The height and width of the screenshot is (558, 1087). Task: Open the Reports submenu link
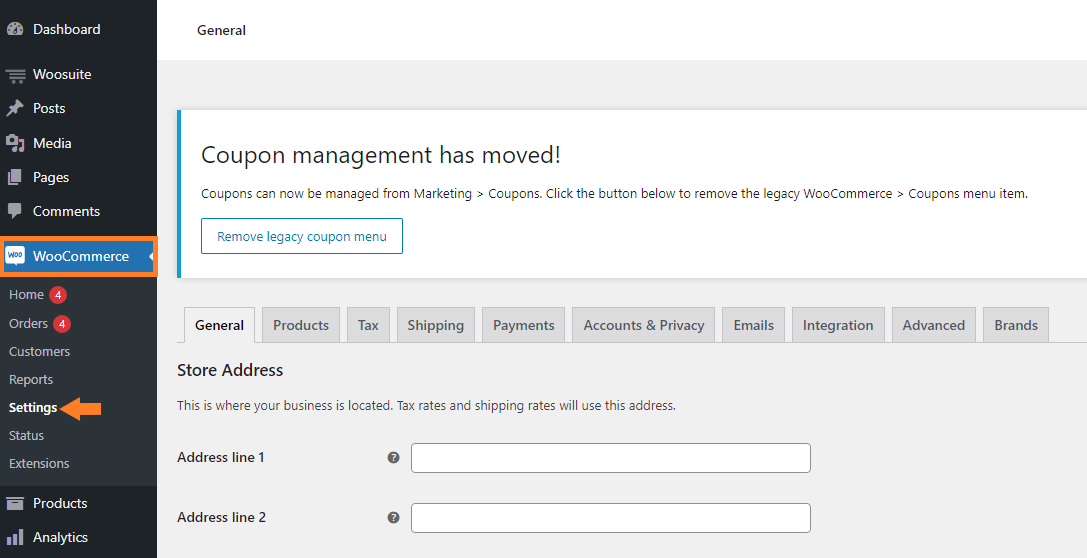point(31,380)
